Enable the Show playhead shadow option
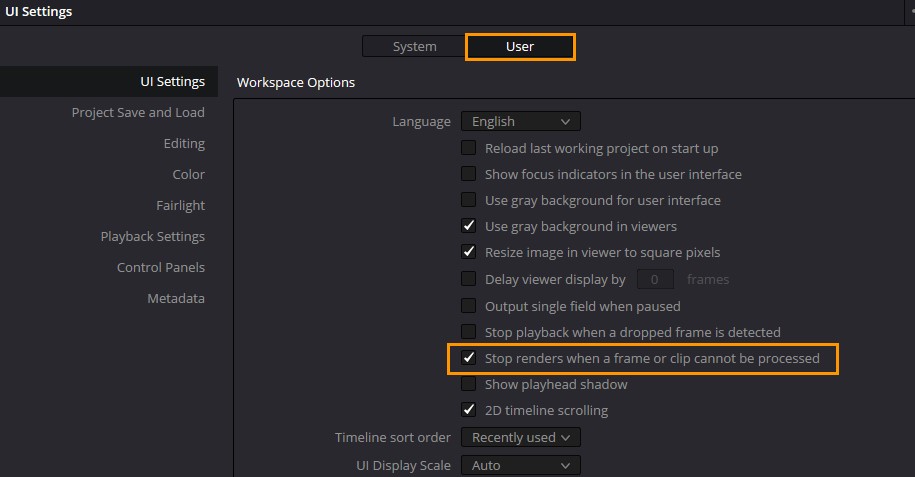 [x=468, y=384]
